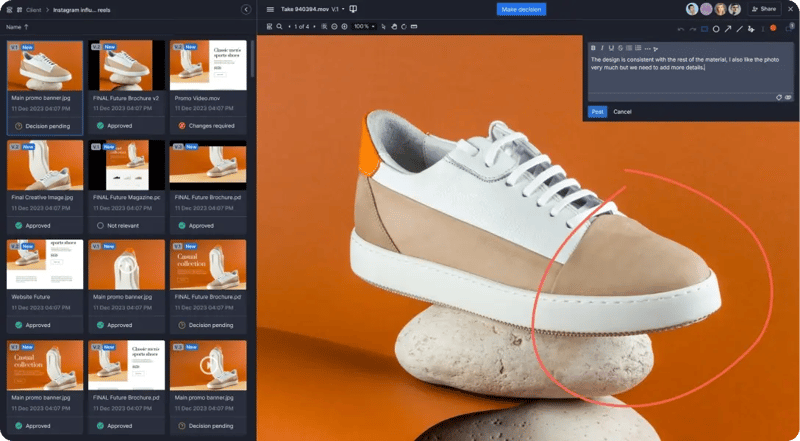Image resolution: width=800 pixels, height=441 pixels.
Task: Select the ellipse annotation tool
Action: coord(716,28)
